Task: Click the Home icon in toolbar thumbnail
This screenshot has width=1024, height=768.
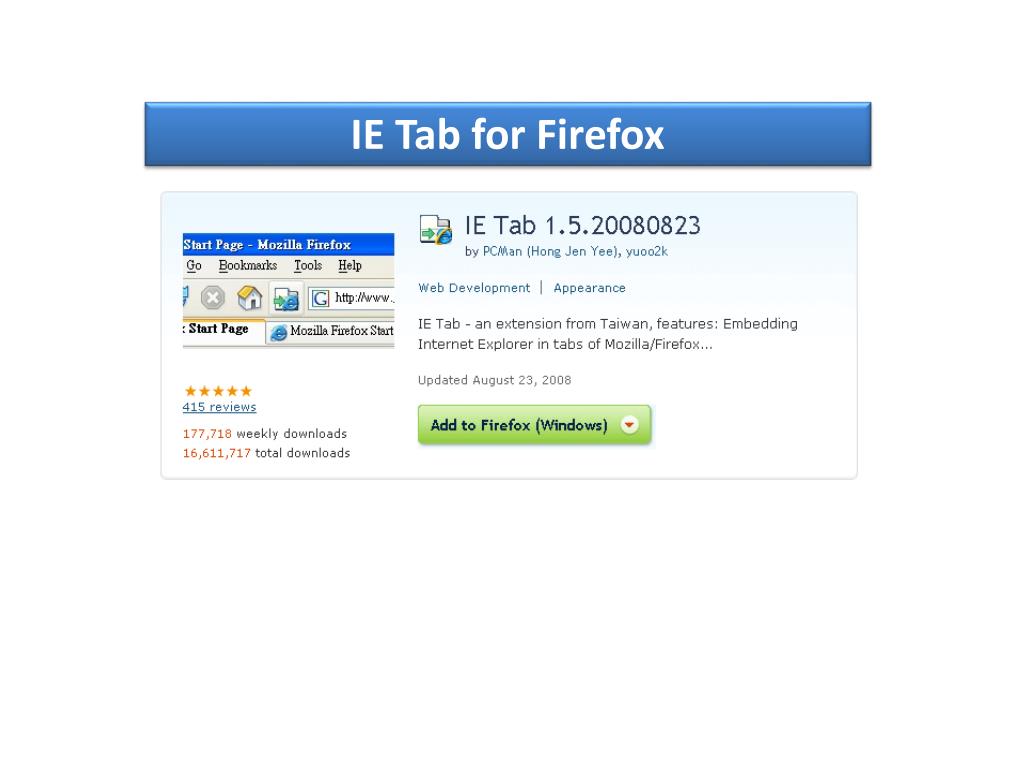Action: 249,298
